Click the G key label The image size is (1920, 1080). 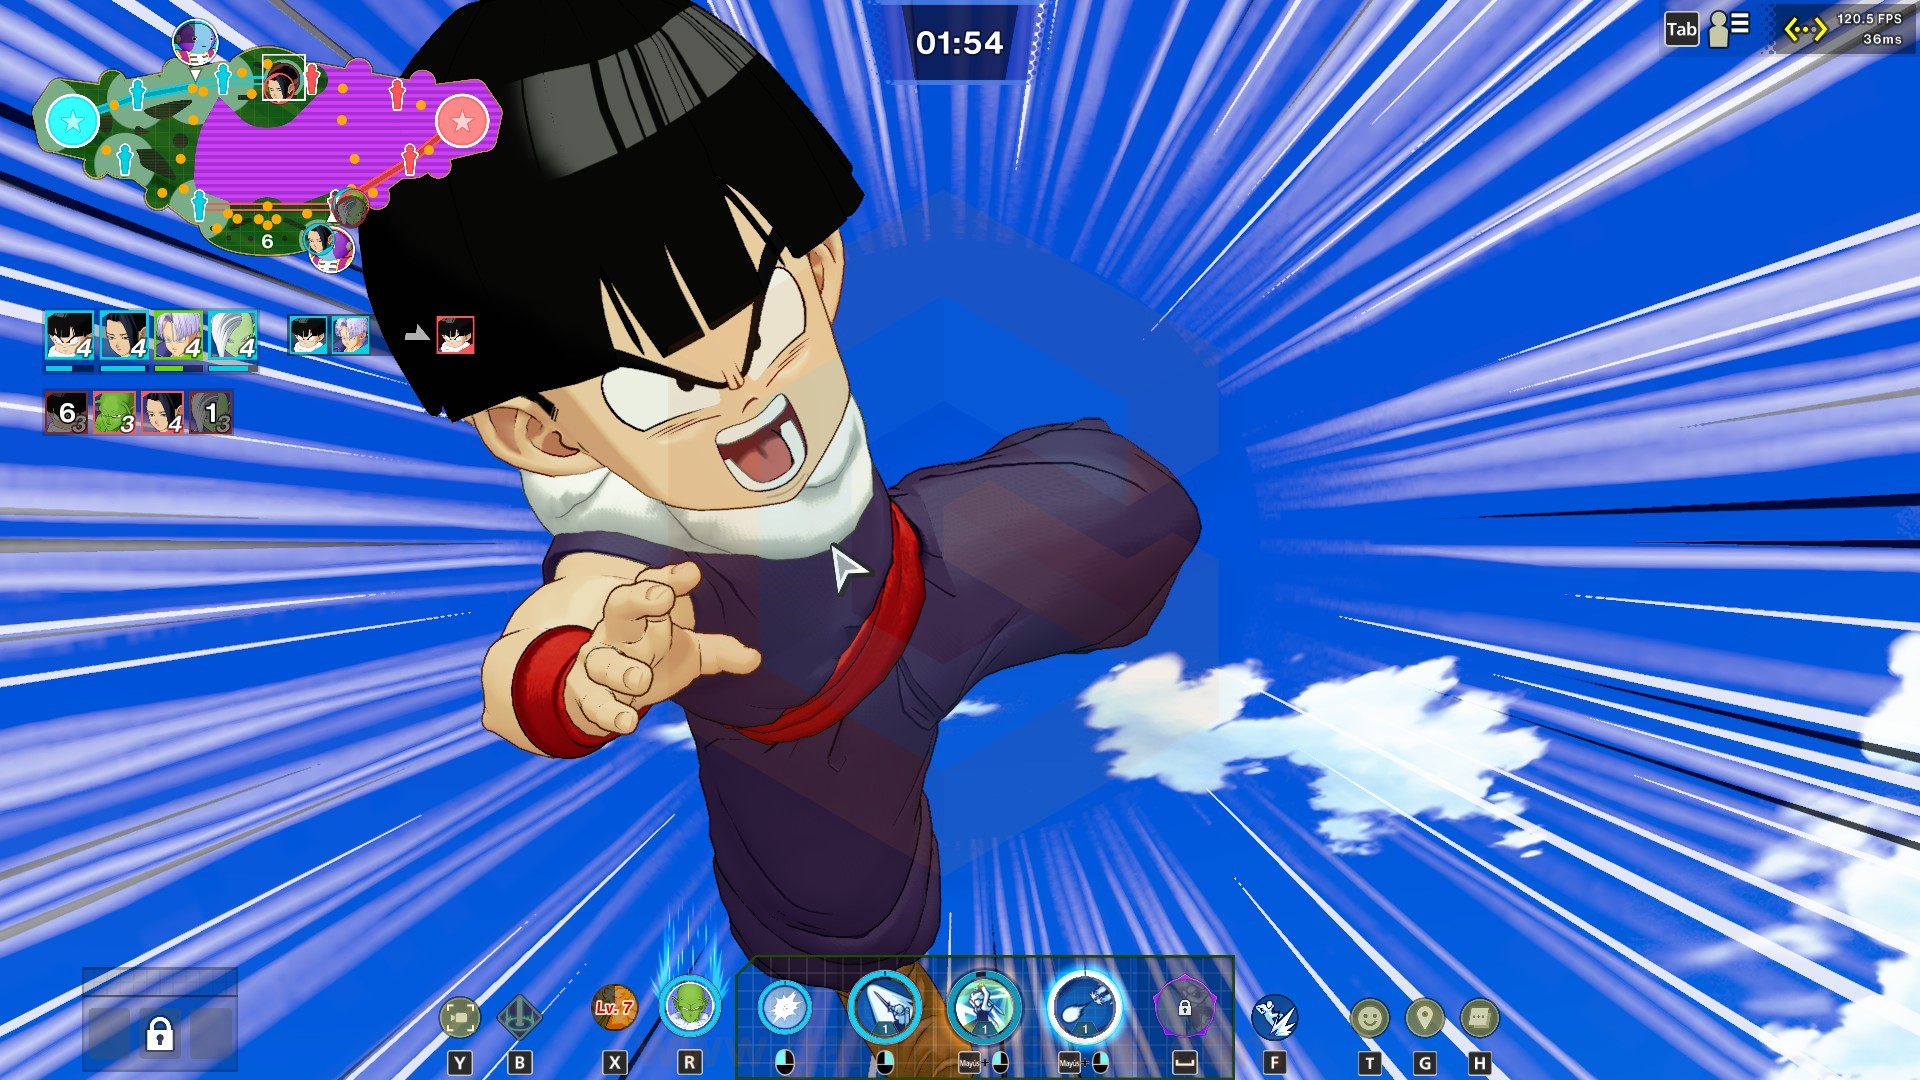(x=1425, y=1062)
